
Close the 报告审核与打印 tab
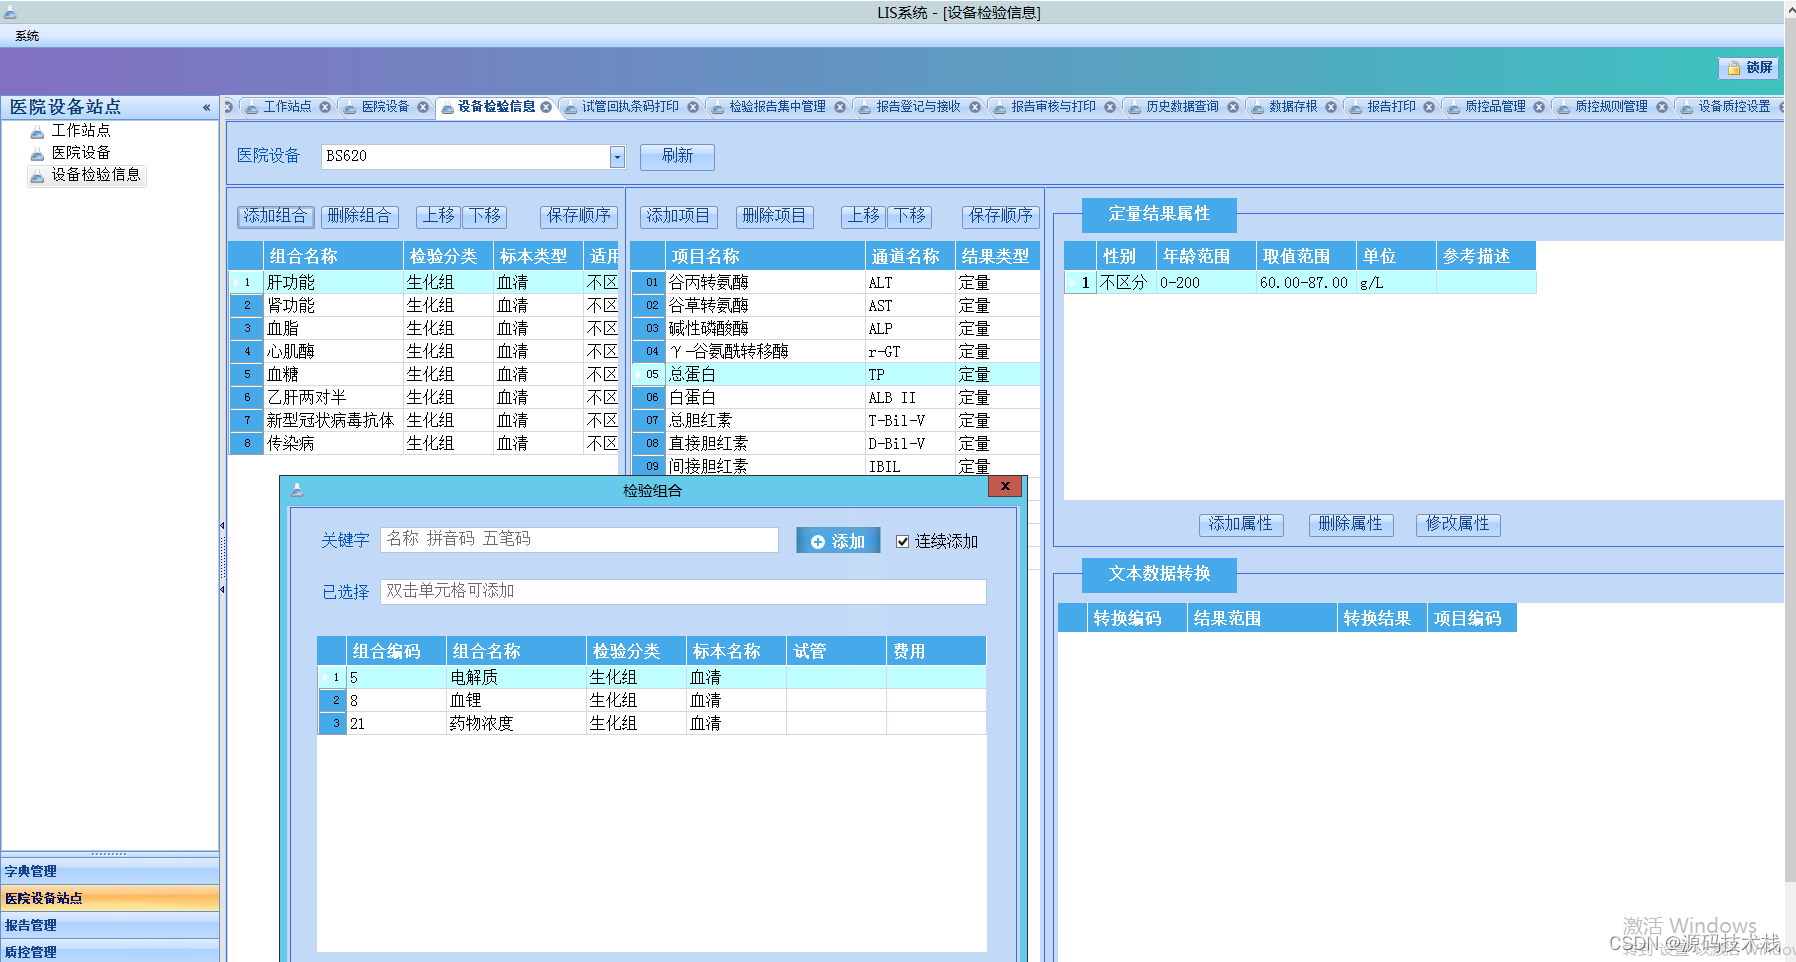pyautogui.click(x=1110, y=107)
